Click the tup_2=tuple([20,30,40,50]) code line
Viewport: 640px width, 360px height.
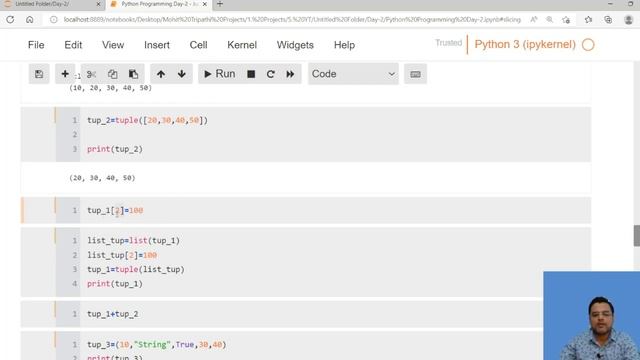[x=147, y=120]
